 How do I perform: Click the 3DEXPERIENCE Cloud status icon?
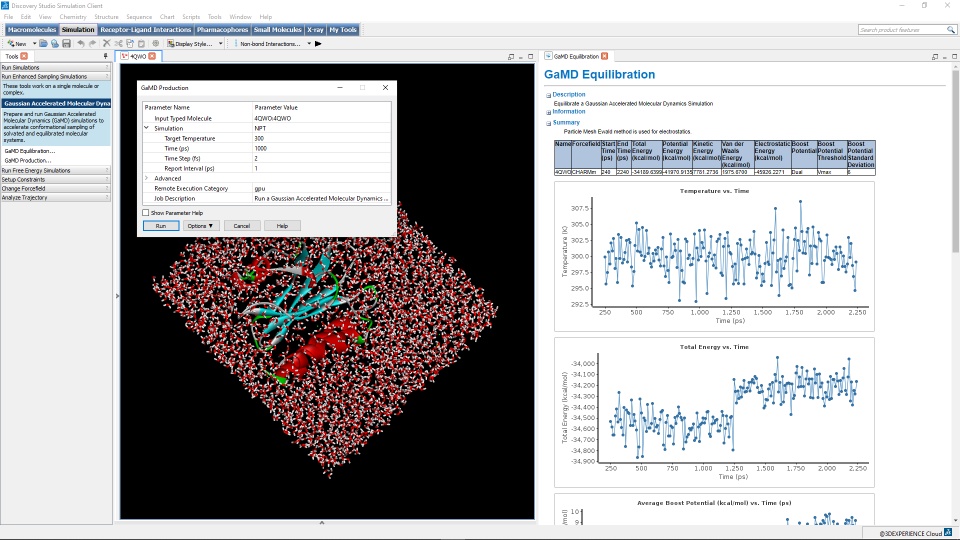point(948,533)
